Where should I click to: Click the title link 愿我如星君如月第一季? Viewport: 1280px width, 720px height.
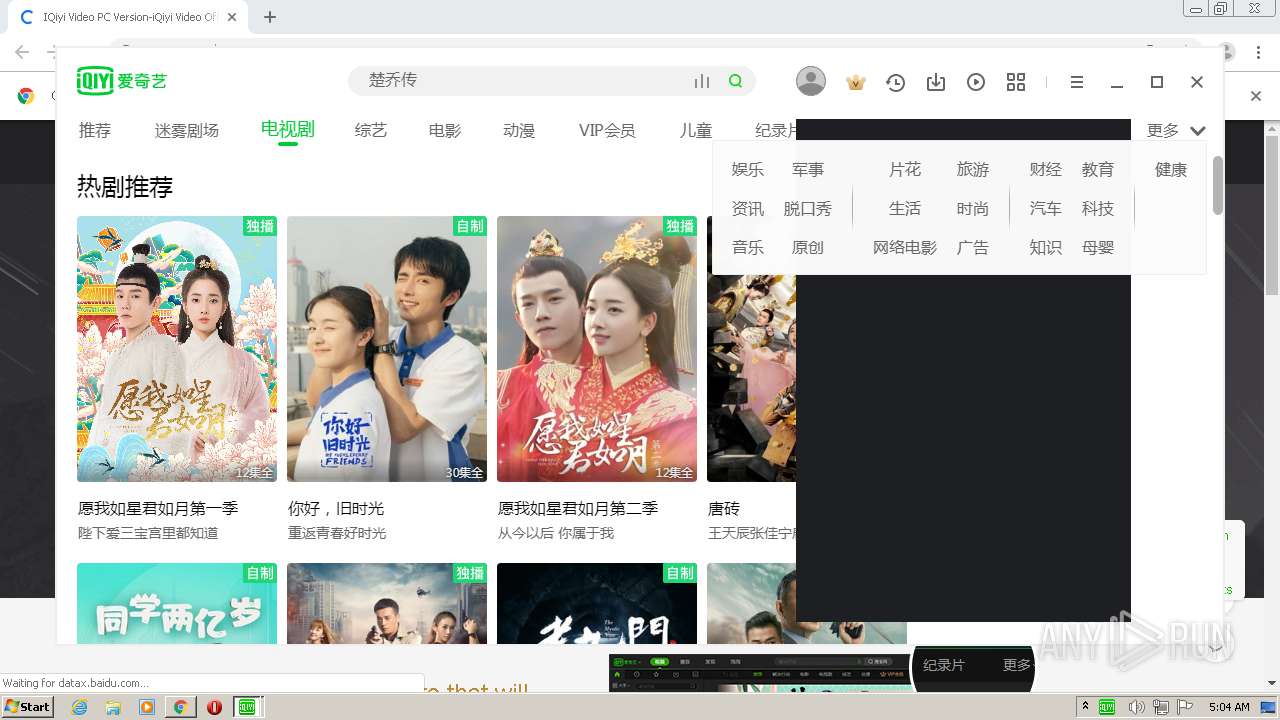(158, 509)
